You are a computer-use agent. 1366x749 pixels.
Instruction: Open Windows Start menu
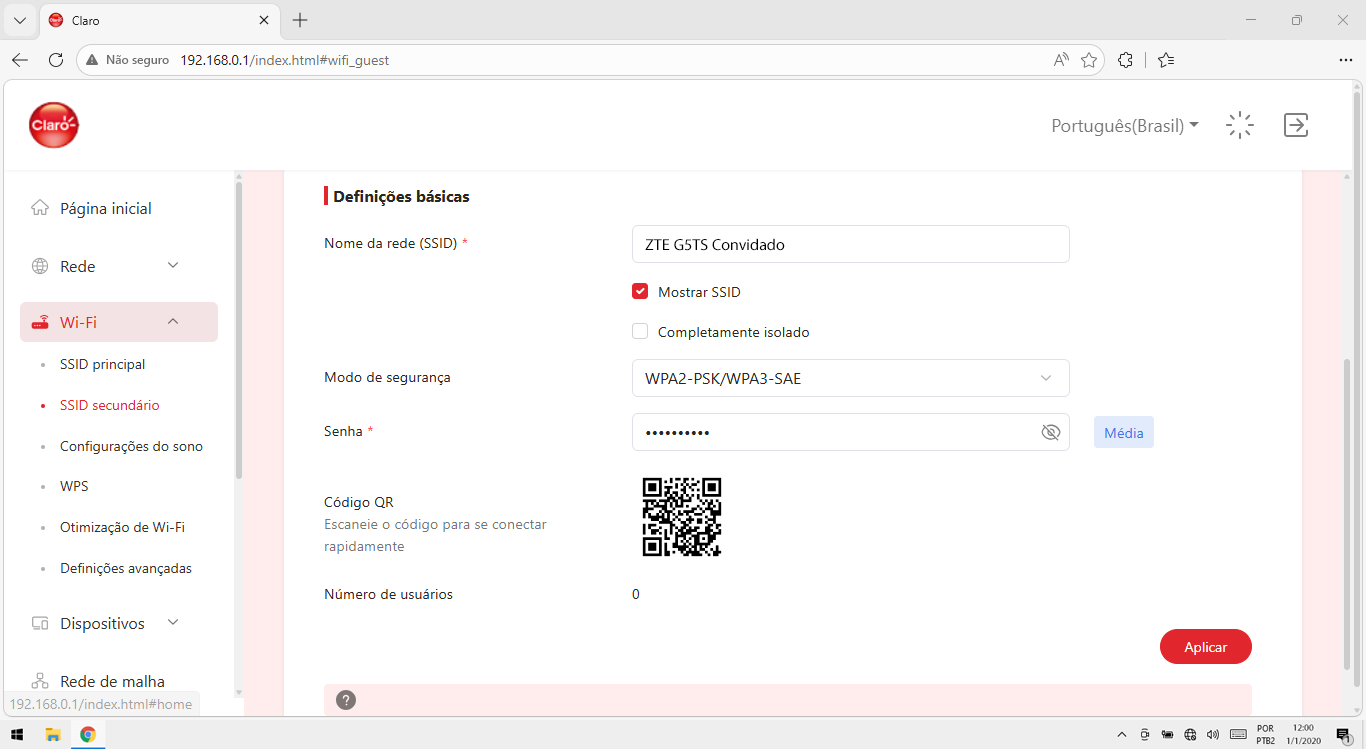[x=17, y=734]
